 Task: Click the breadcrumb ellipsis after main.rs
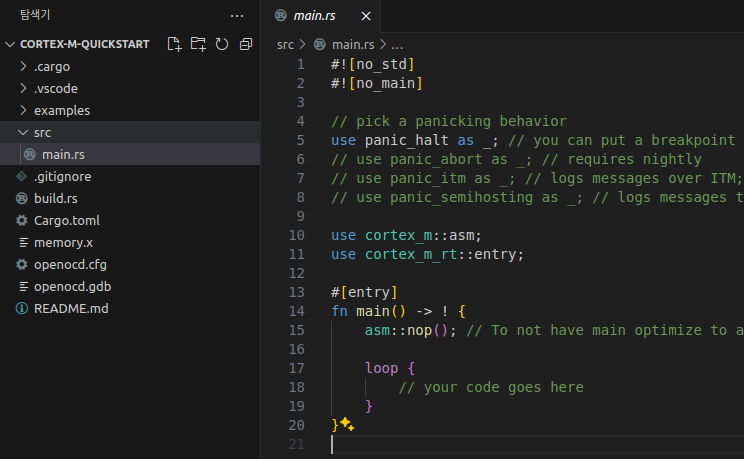pos(397,45)
